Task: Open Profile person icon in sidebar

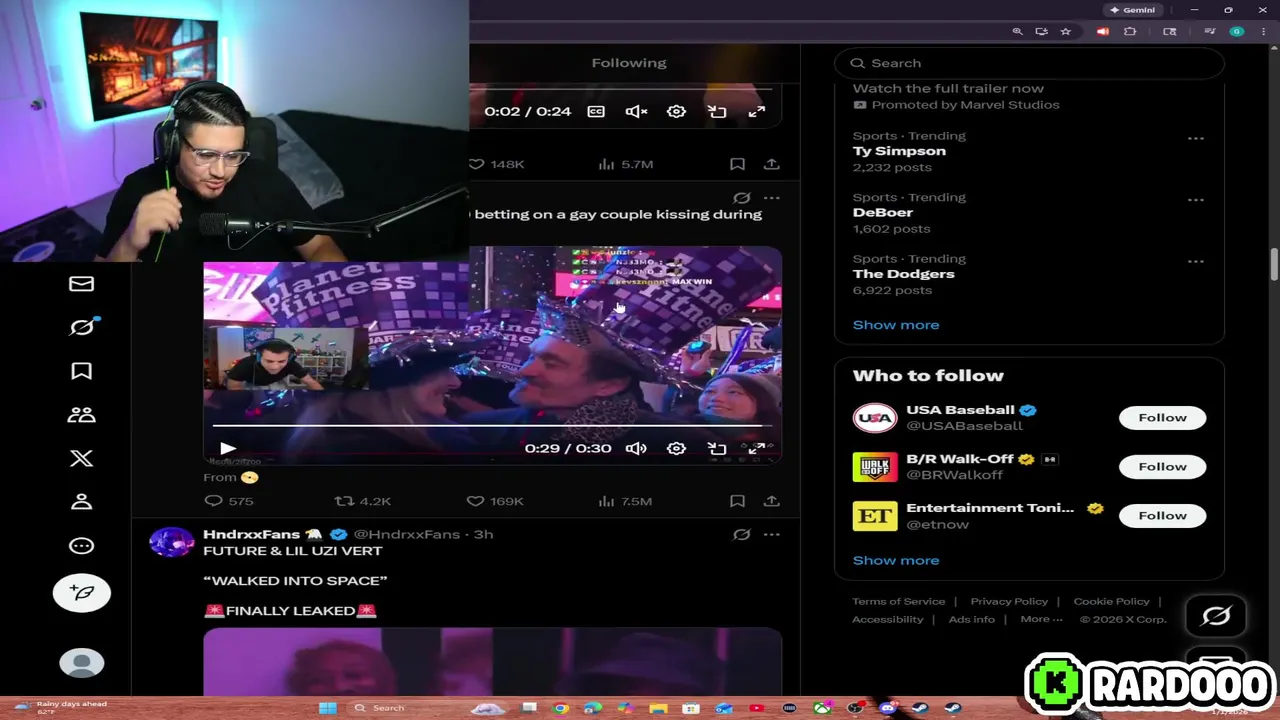Action: click(x=81, y=502)
